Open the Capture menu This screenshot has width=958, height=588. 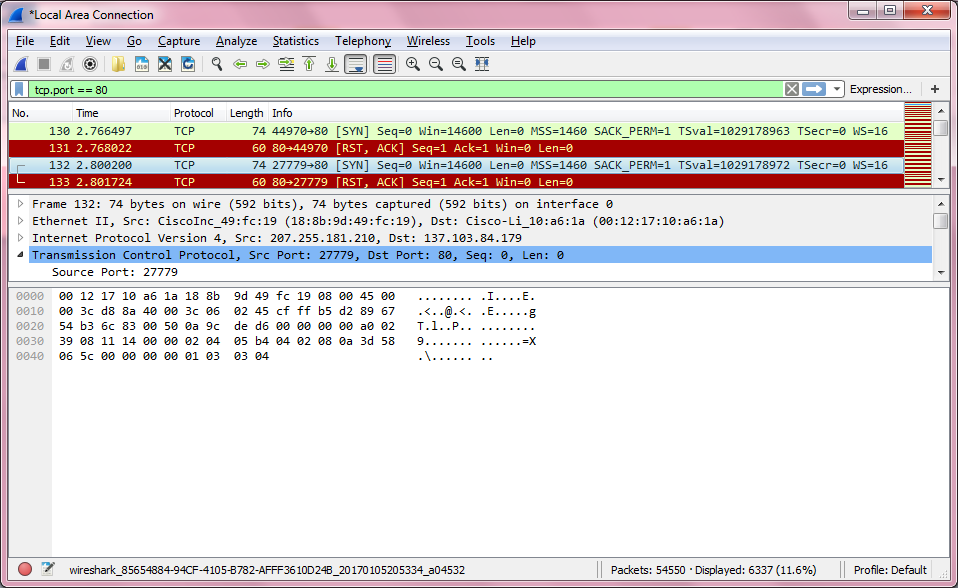[x=179, y=41]
